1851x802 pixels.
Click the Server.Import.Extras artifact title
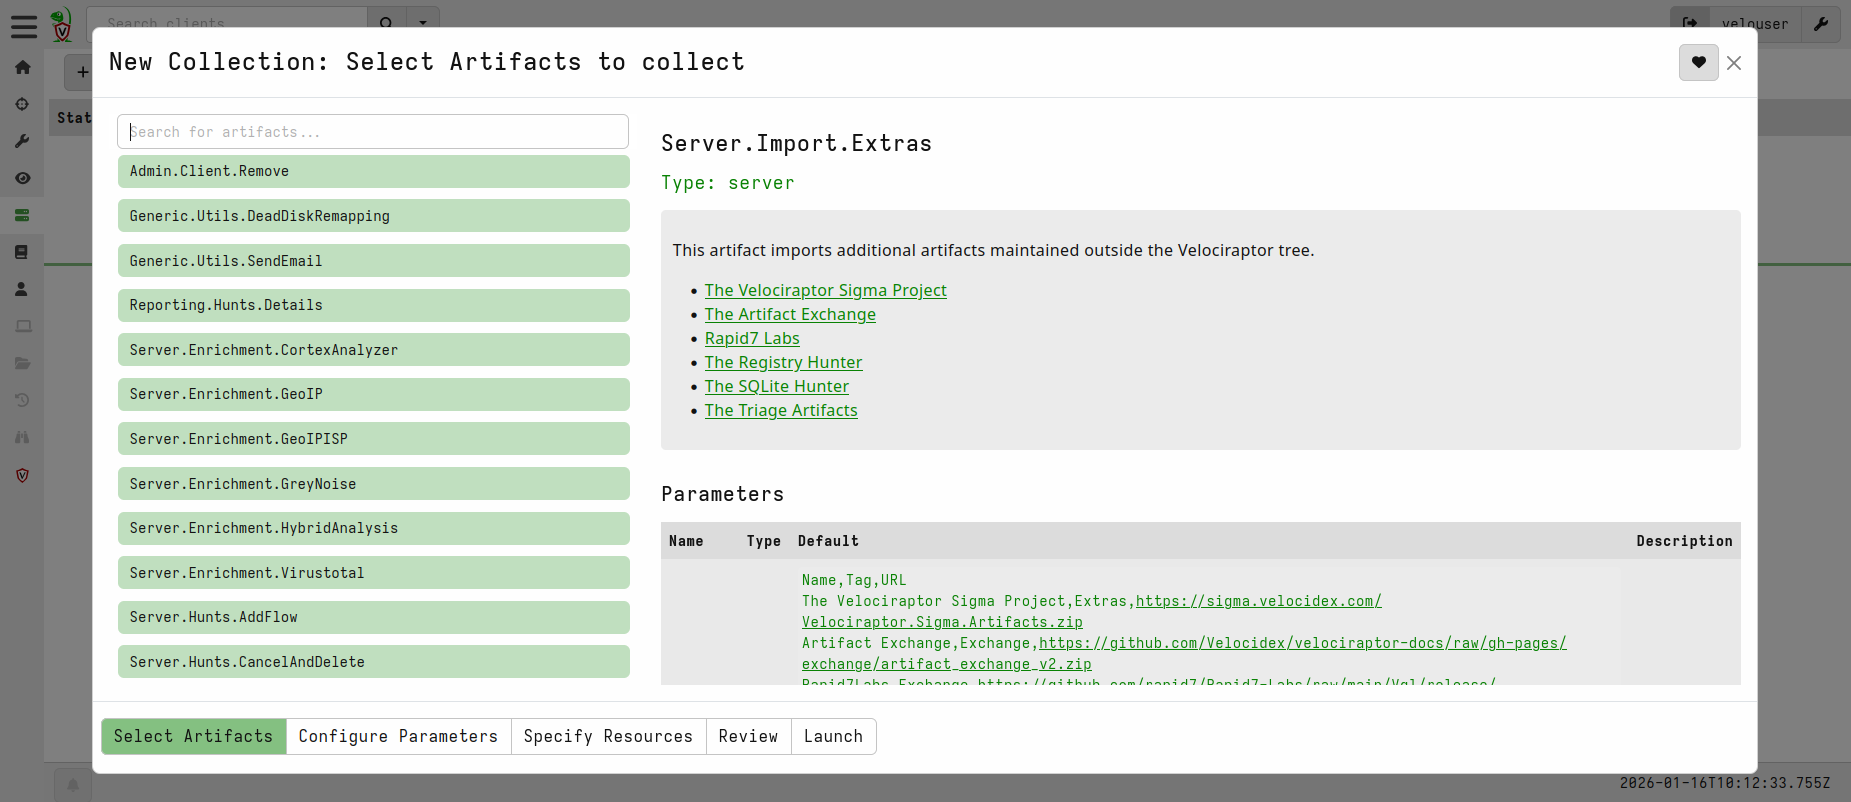click(x=796, y=143)
